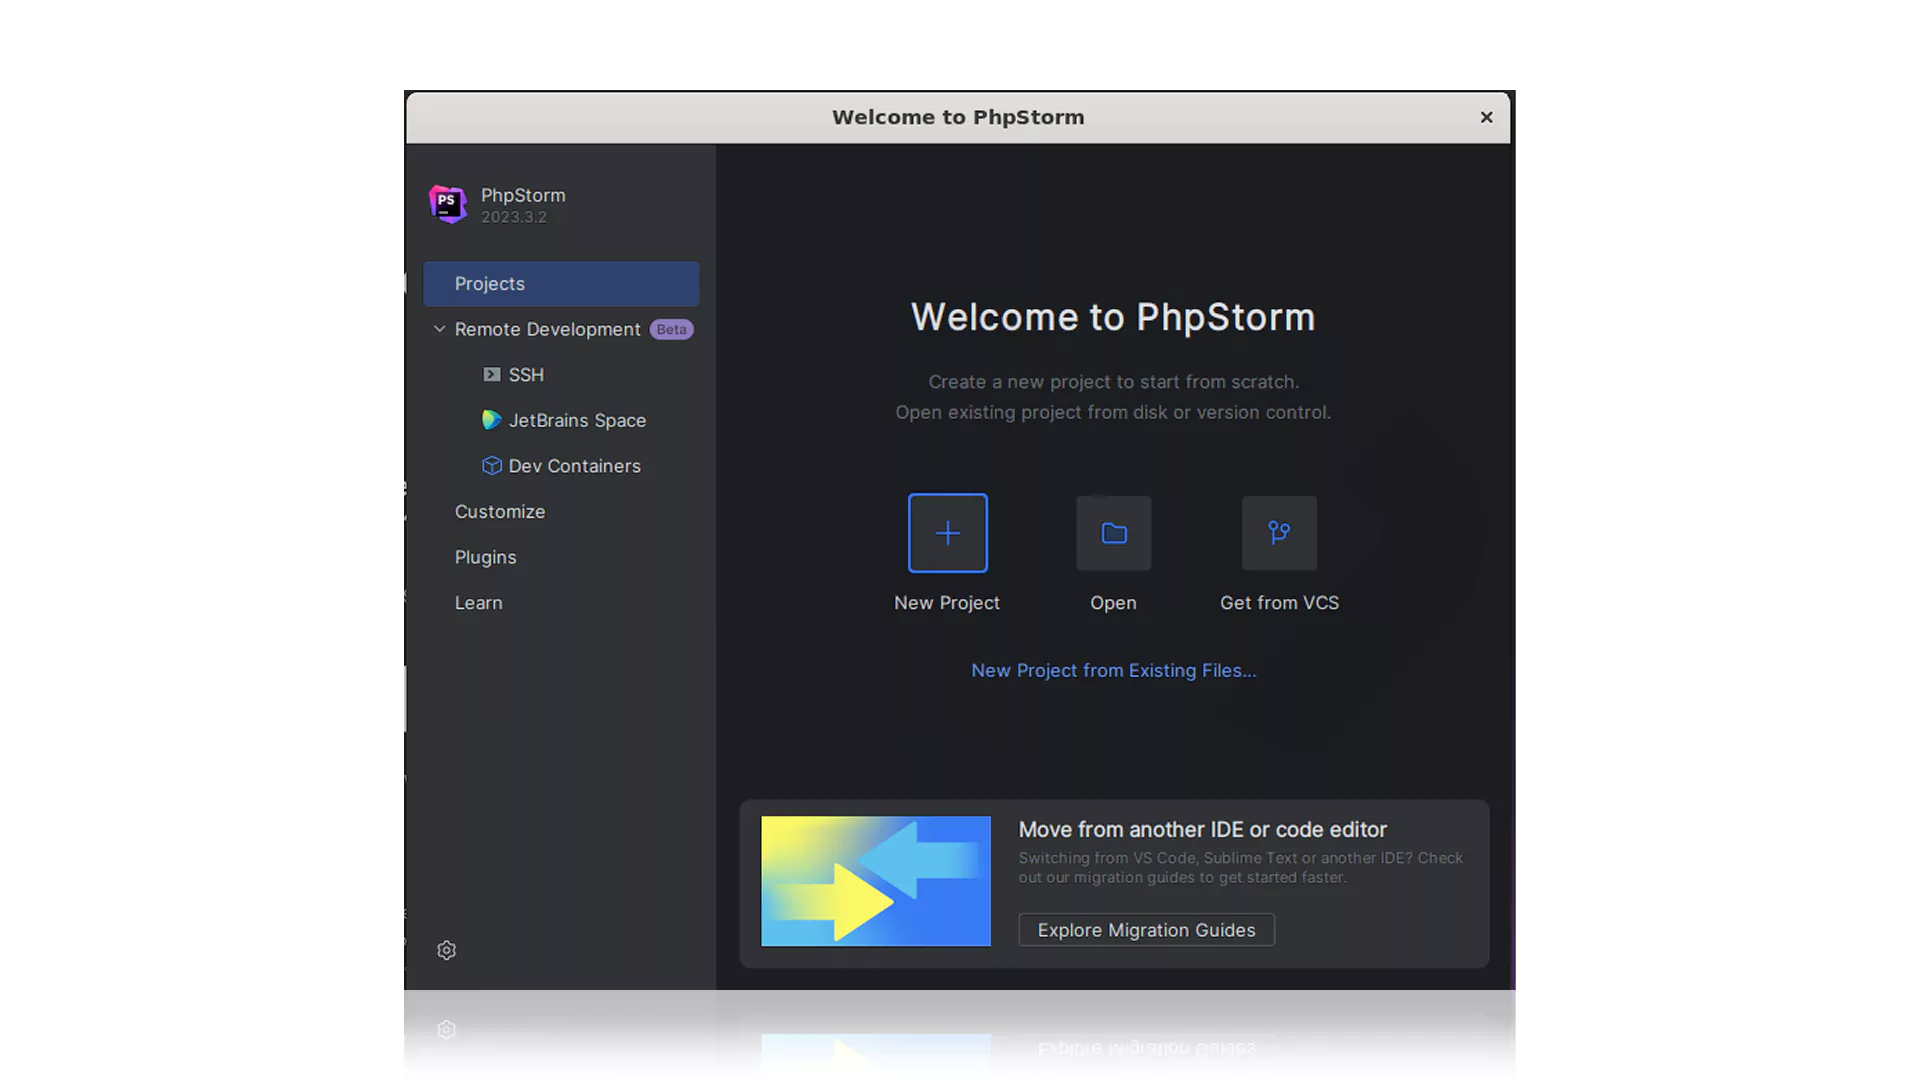Click the PhpStorm logo icon

tap(447, 204)
